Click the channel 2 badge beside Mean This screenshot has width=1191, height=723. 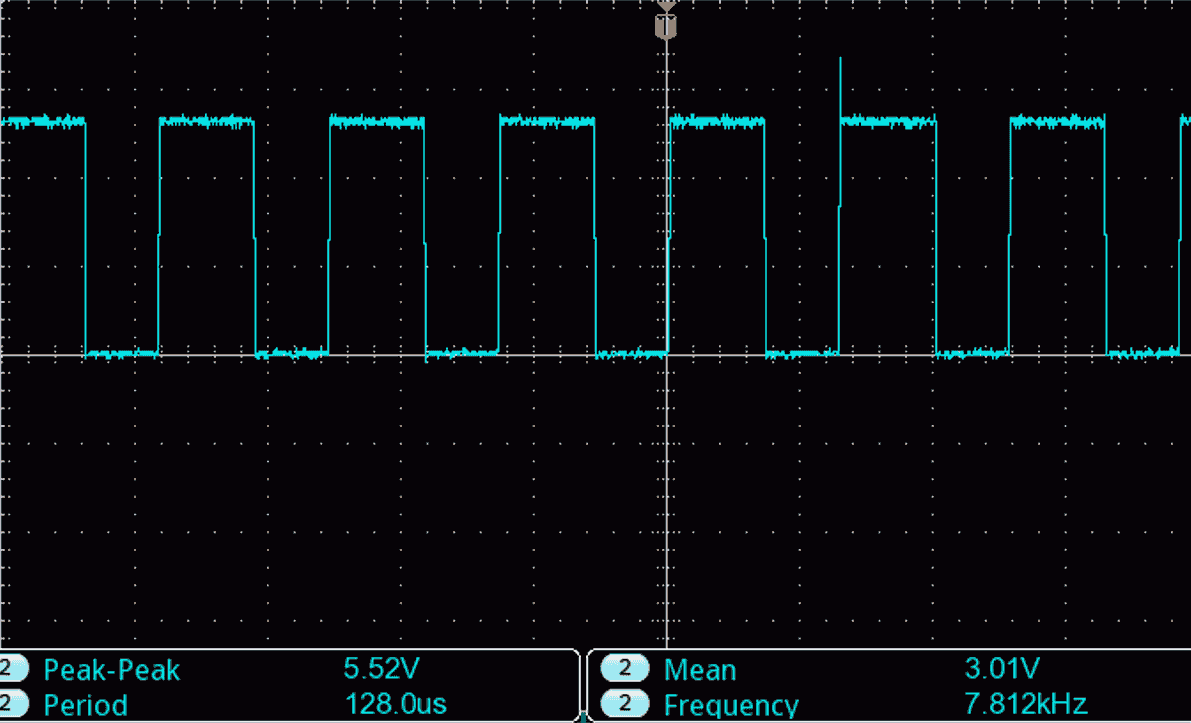coord(625,669)
